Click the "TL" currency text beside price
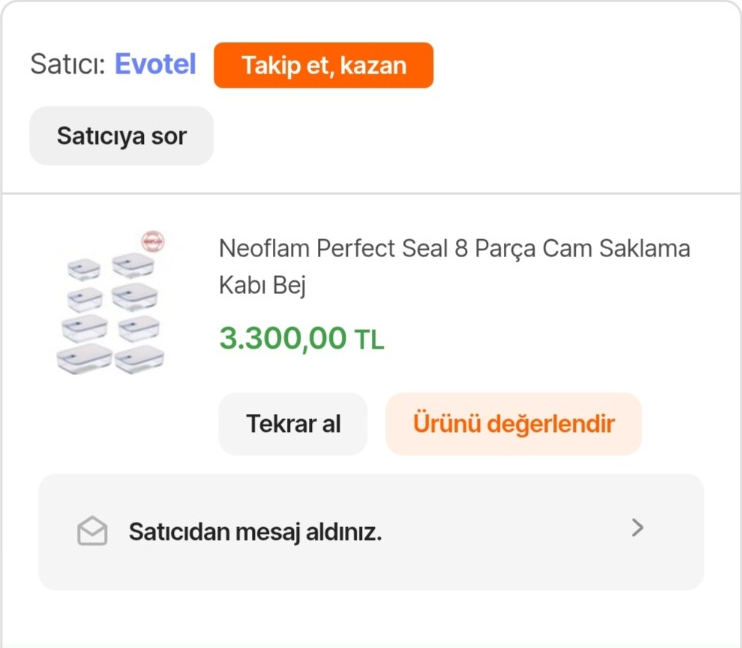The image size is (742, 648). (x=369, y=340)
